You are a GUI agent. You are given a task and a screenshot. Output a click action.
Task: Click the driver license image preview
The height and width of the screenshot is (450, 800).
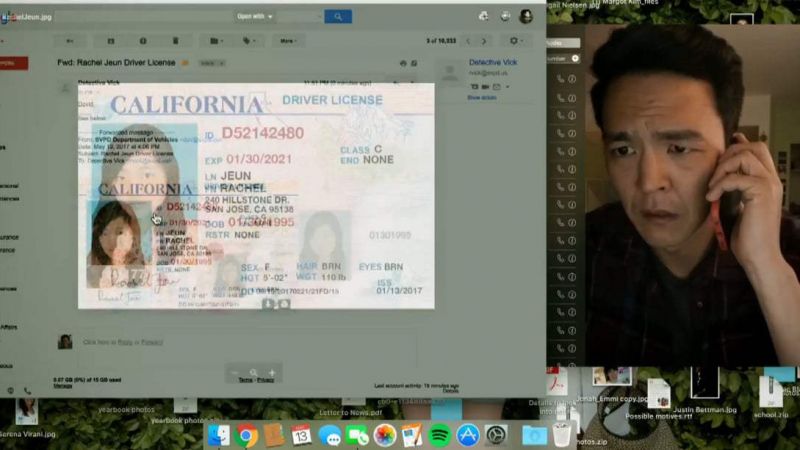coord(256,196)
